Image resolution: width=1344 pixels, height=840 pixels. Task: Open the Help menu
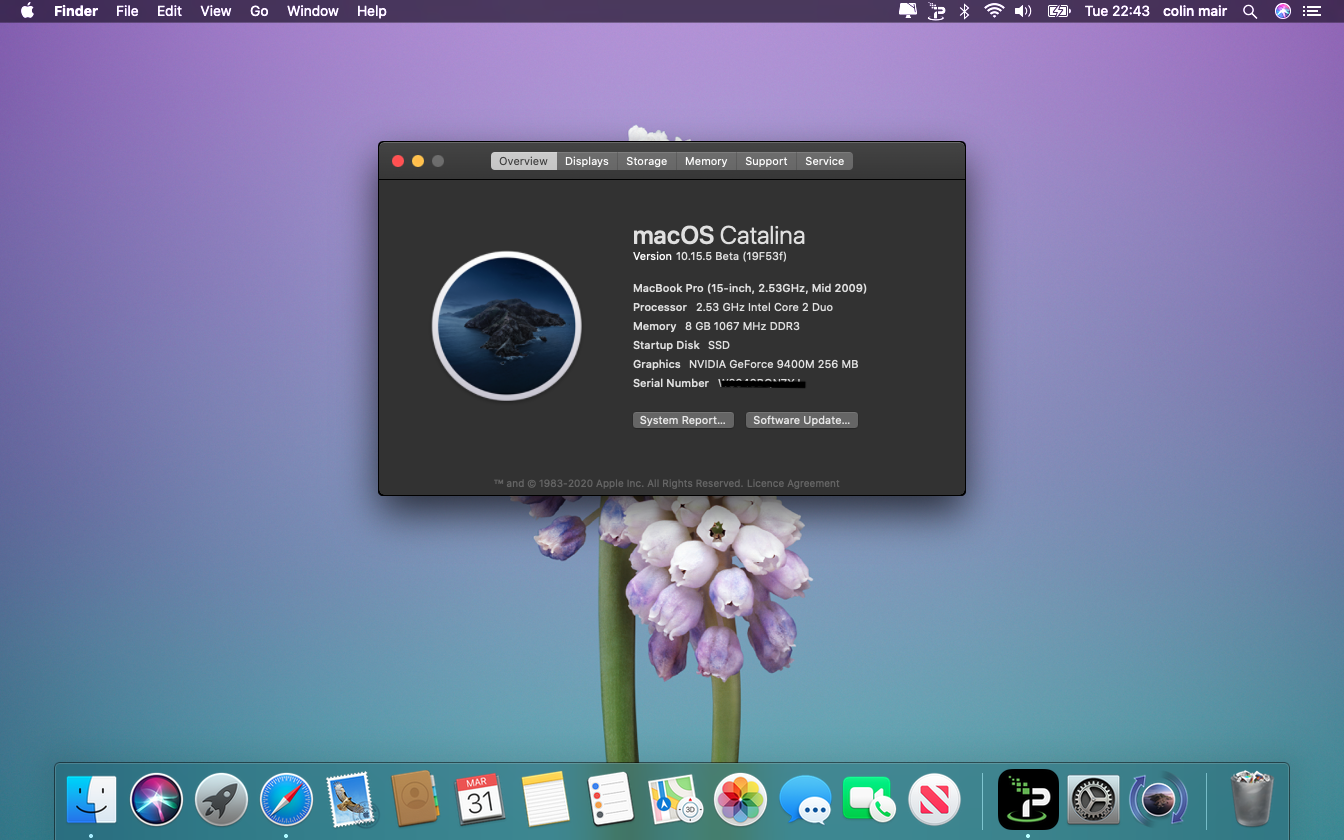(x=372, y=11)
